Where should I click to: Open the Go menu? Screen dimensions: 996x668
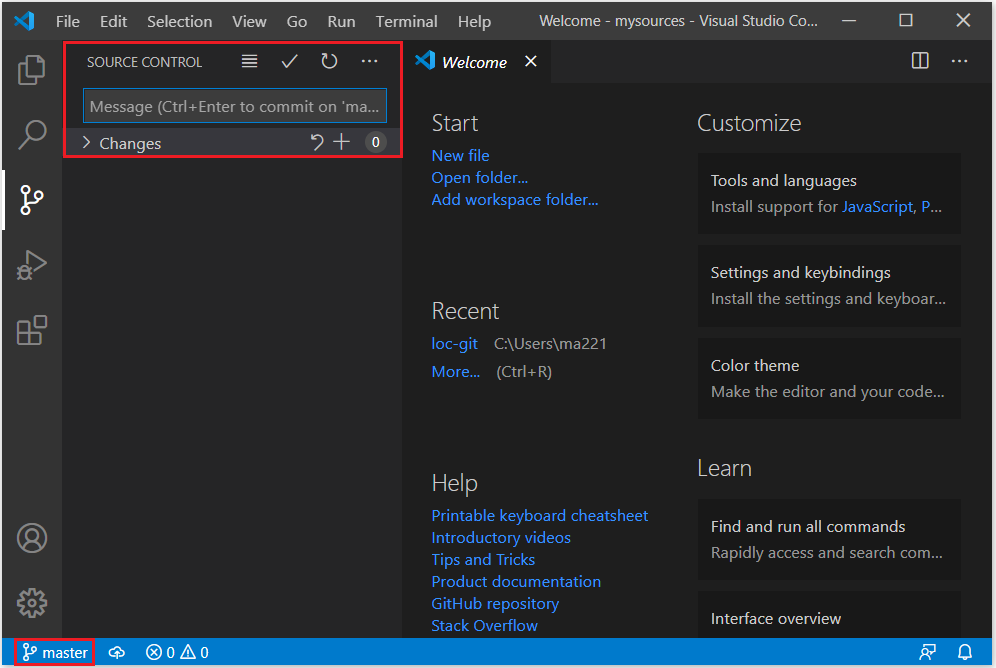point(297,22)
